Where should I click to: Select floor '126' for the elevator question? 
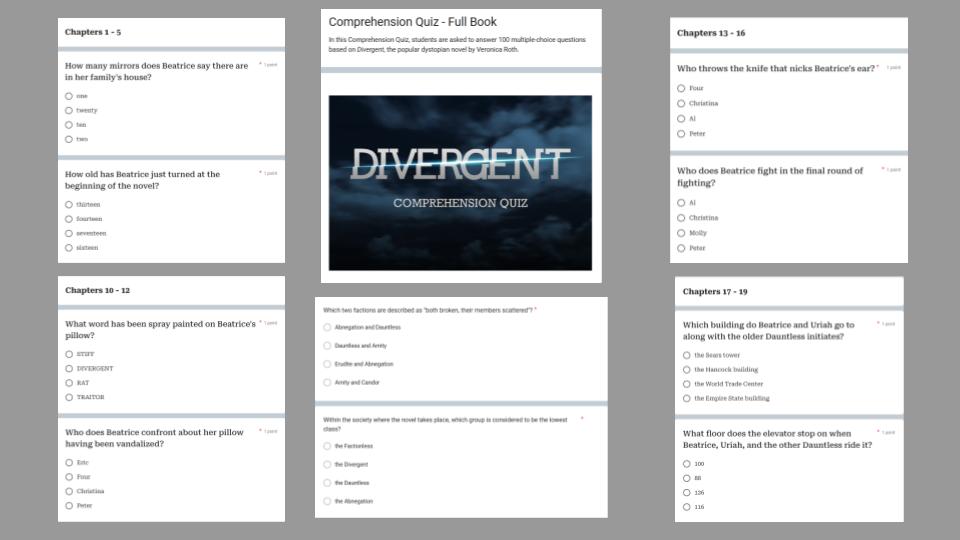point(687,493)
